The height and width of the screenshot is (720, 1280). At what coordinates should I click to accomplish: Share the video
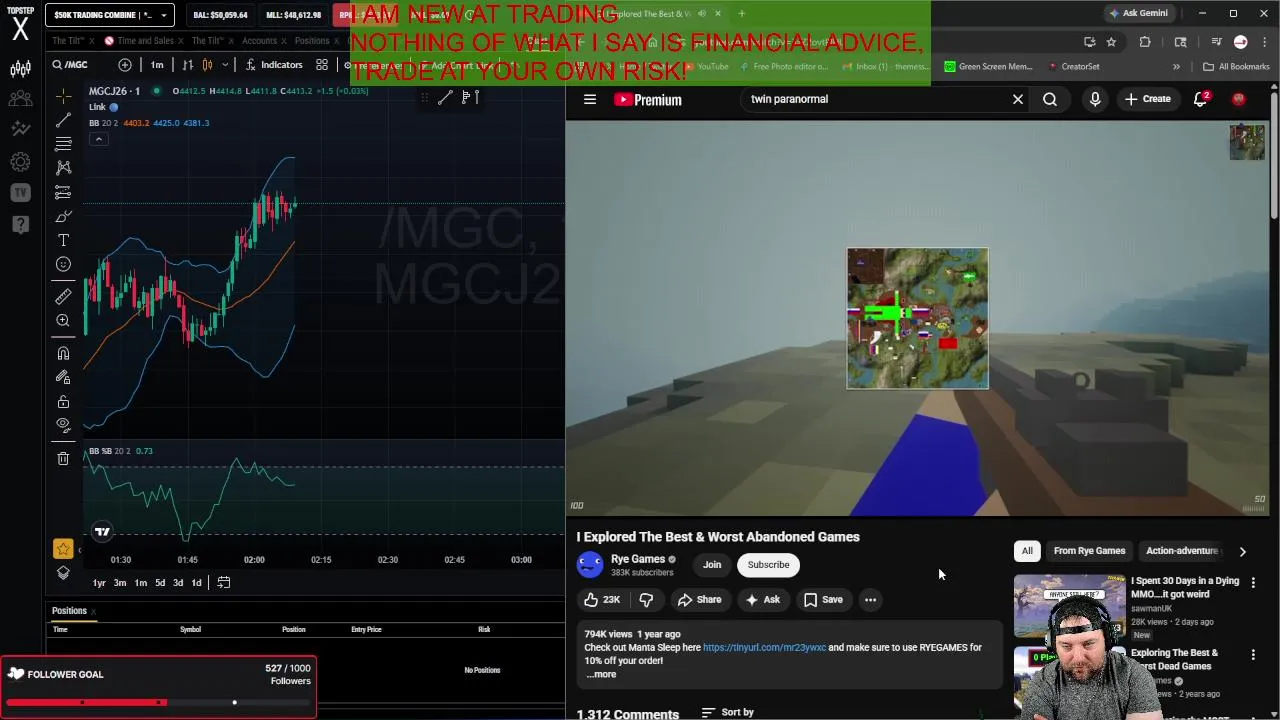(699, 600)
